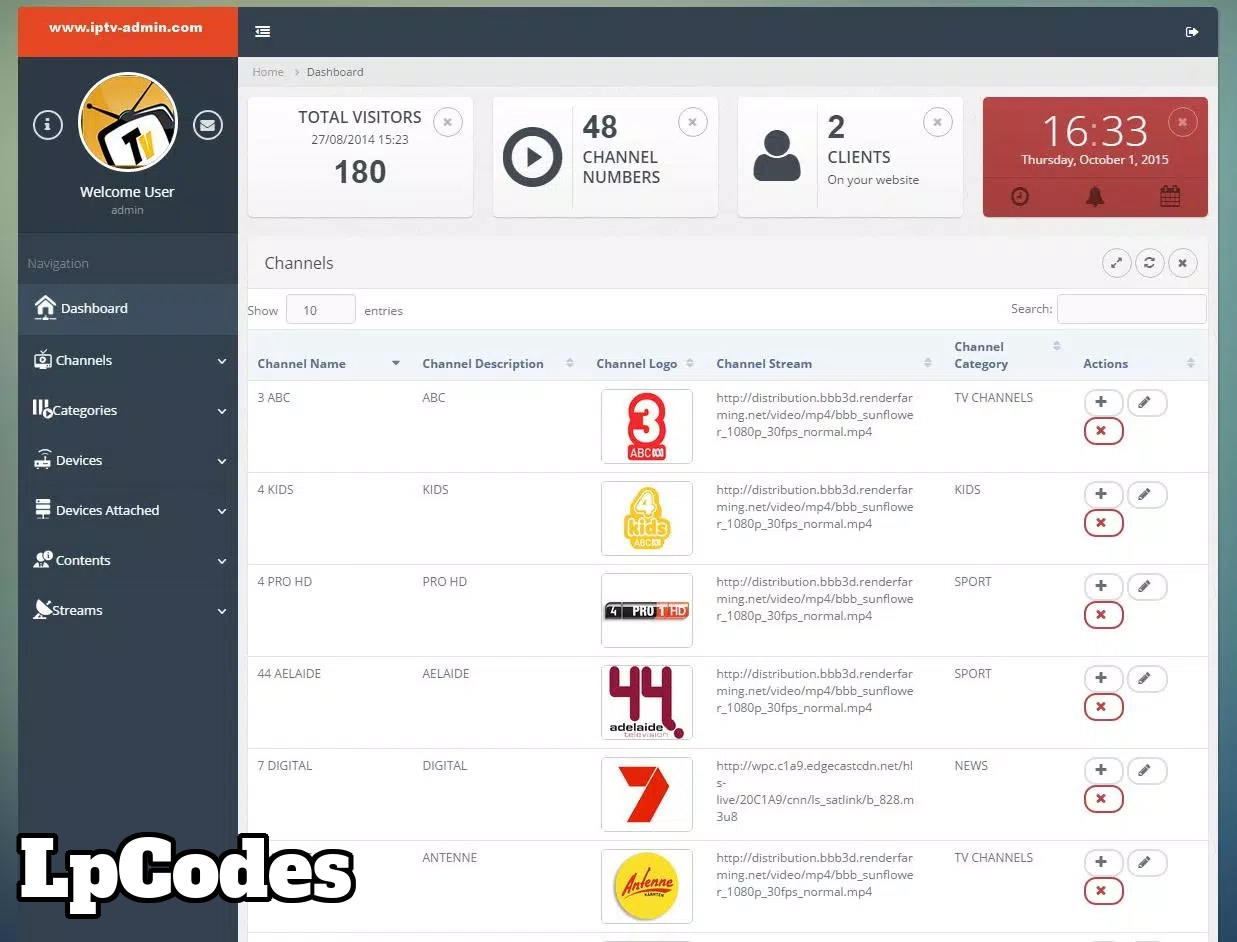Toggle the sidebar with the hamburger icon
Image resolution: width=1237 pixels, height=942 pixels.
tap(263, 32)
